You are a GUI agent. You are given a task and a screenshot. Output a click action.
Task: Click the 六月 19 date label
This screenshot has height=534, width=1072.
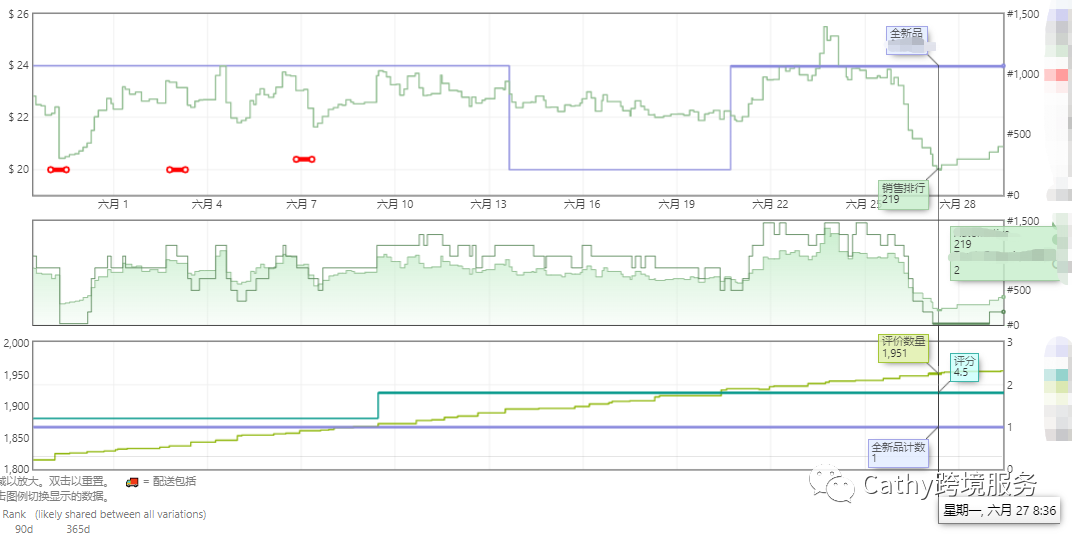677,204
